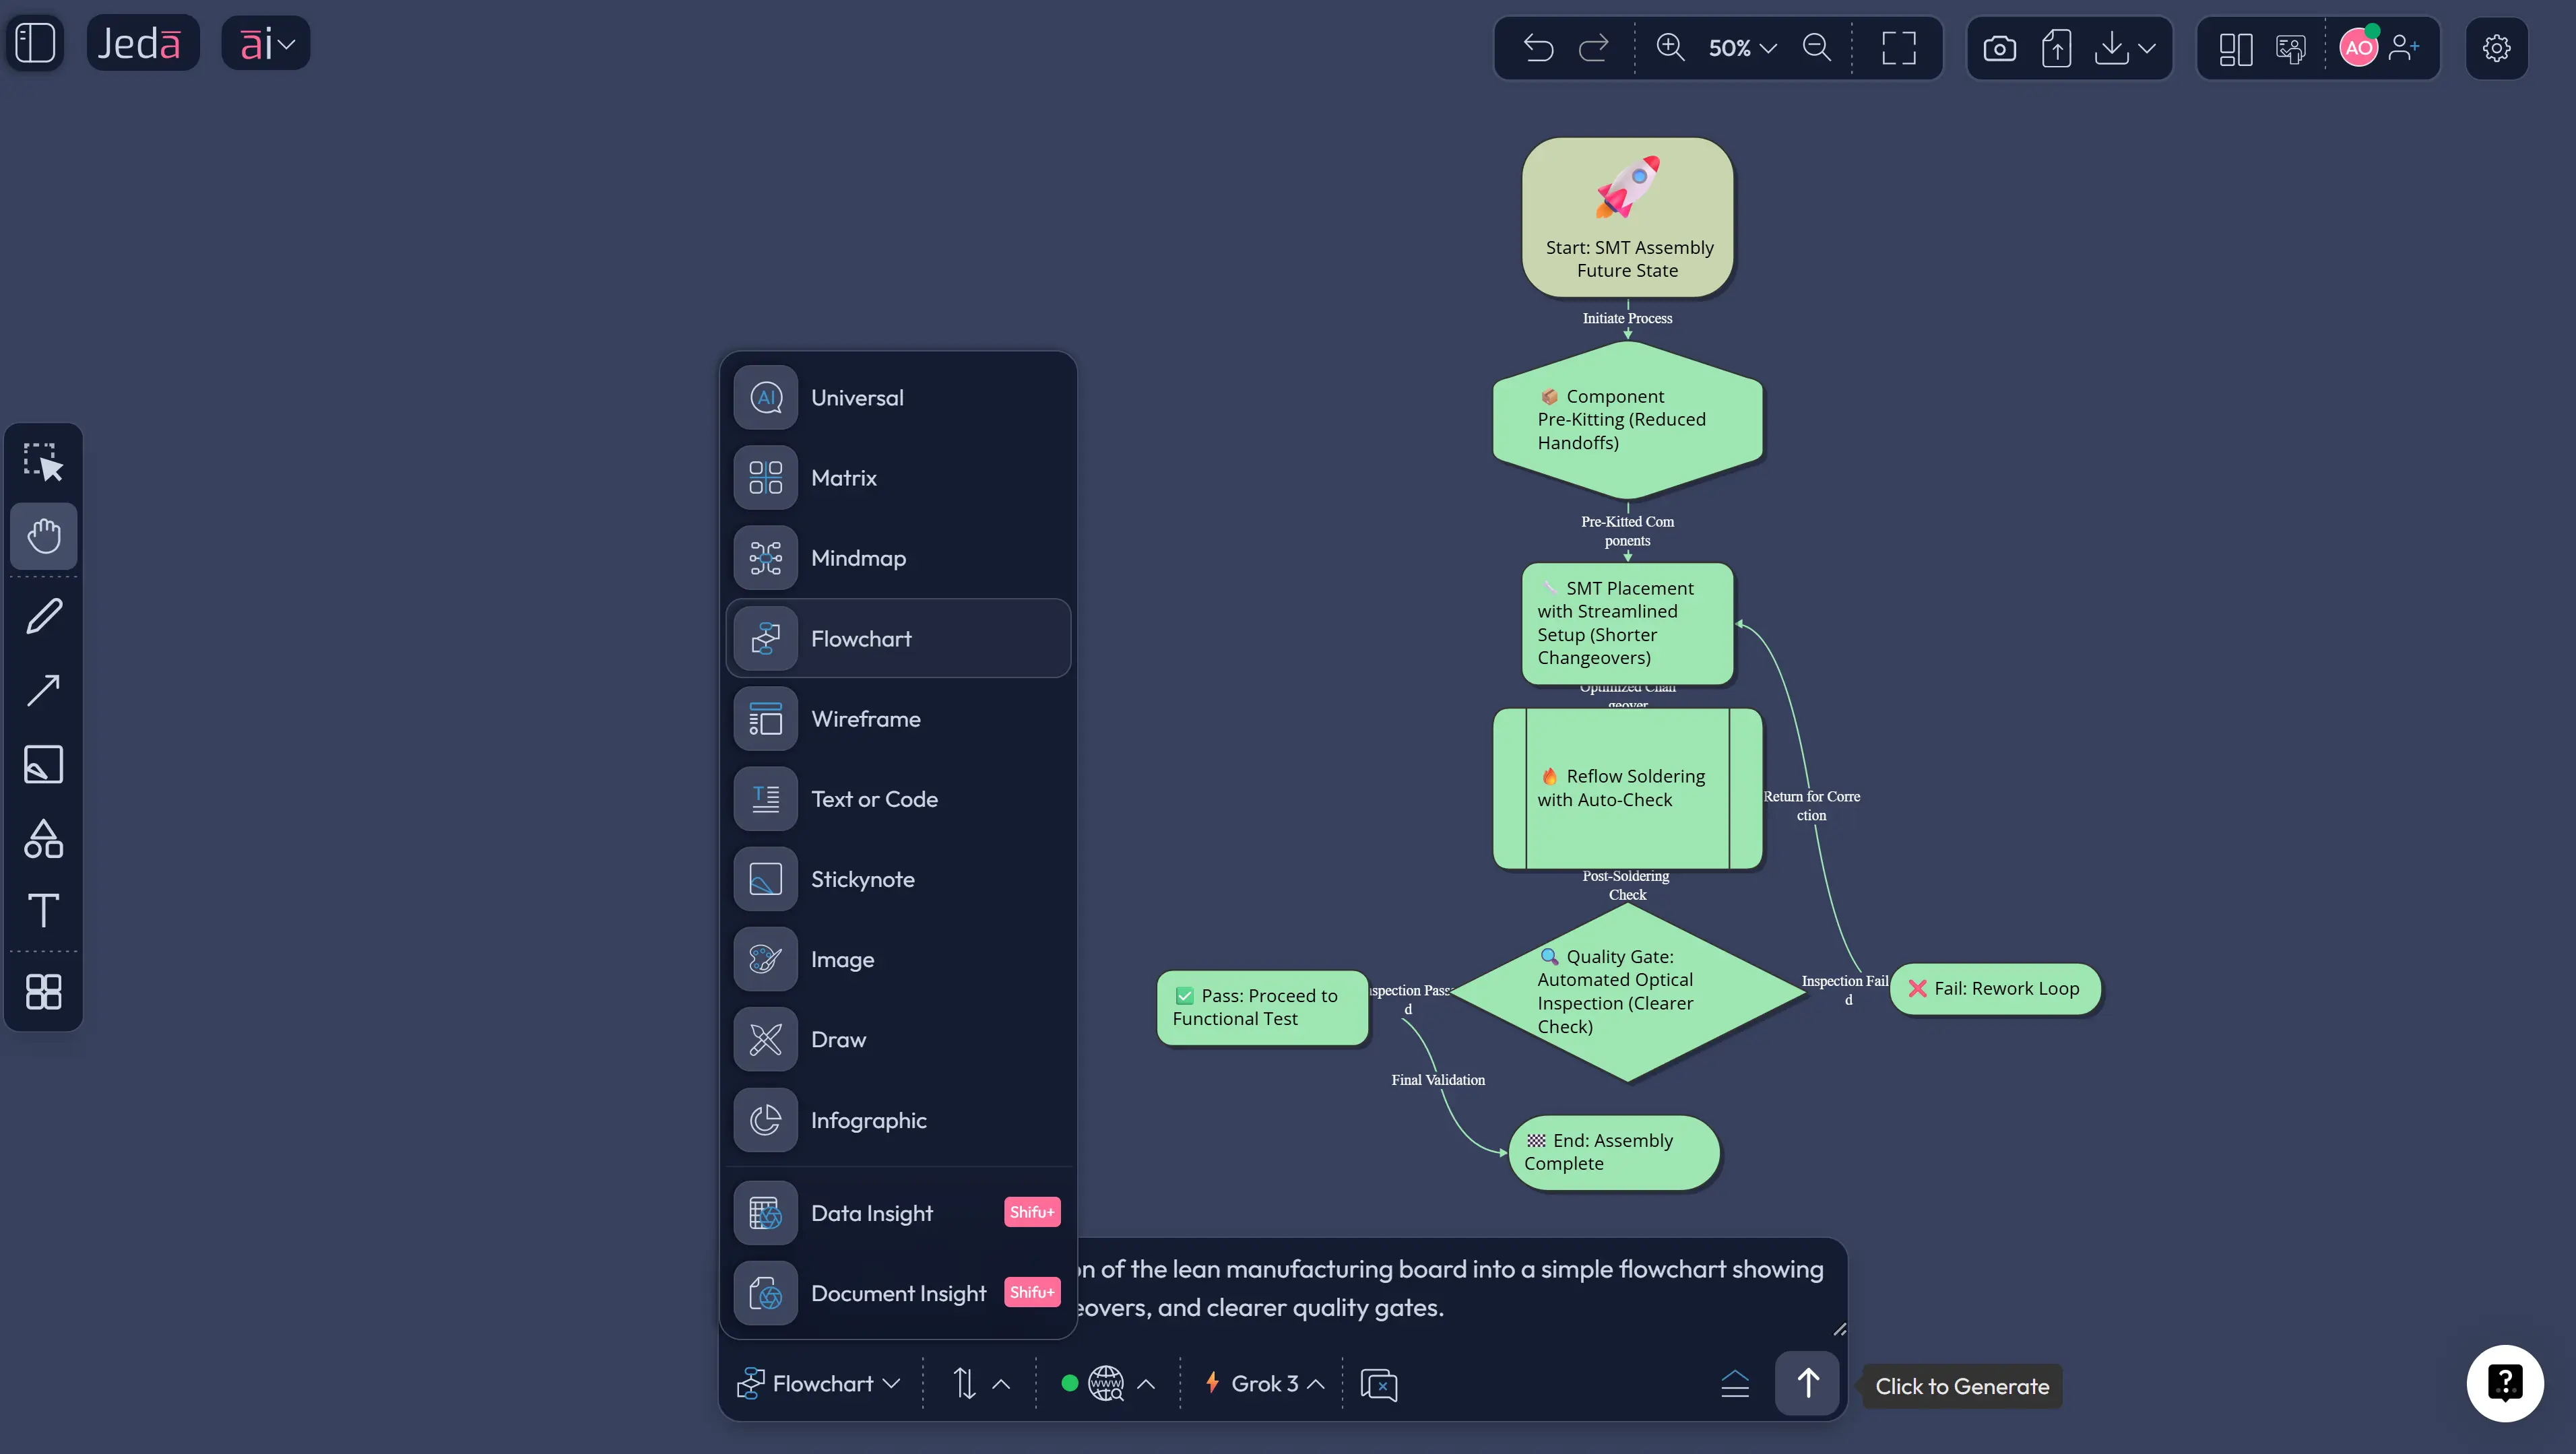The height and width of the screenshot is (1454, 2576).
Task: Choose the arrow connector tool
Action: [x=43, y=690]
